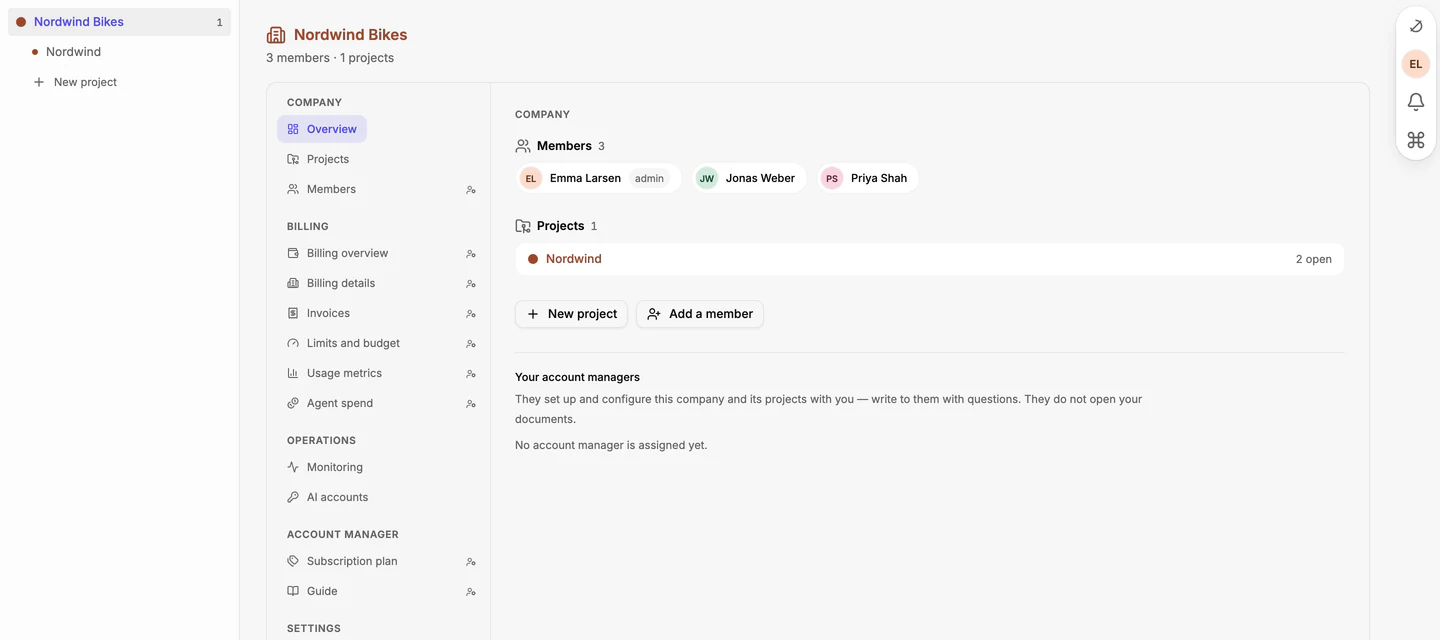Click 'No account manager is assigned yet.' text
Viewport: 1440px width, 640px height.
click(x=611, y=445)
